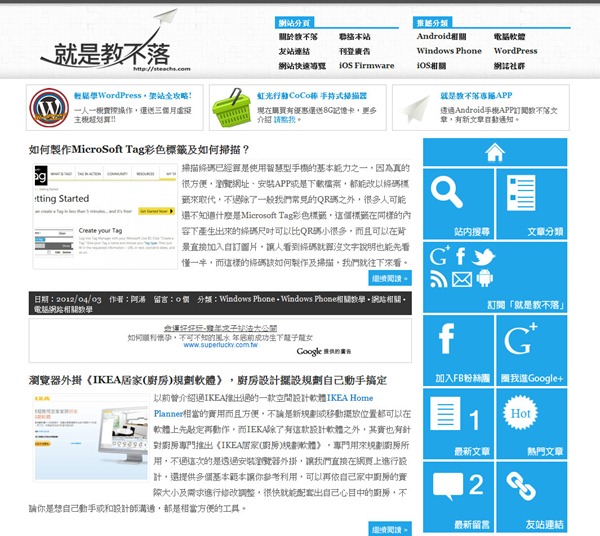Open the 站內搜尋 magnifier tile
Image resolution: width=600 pixels, height=536 pixels.
point(458,204)
